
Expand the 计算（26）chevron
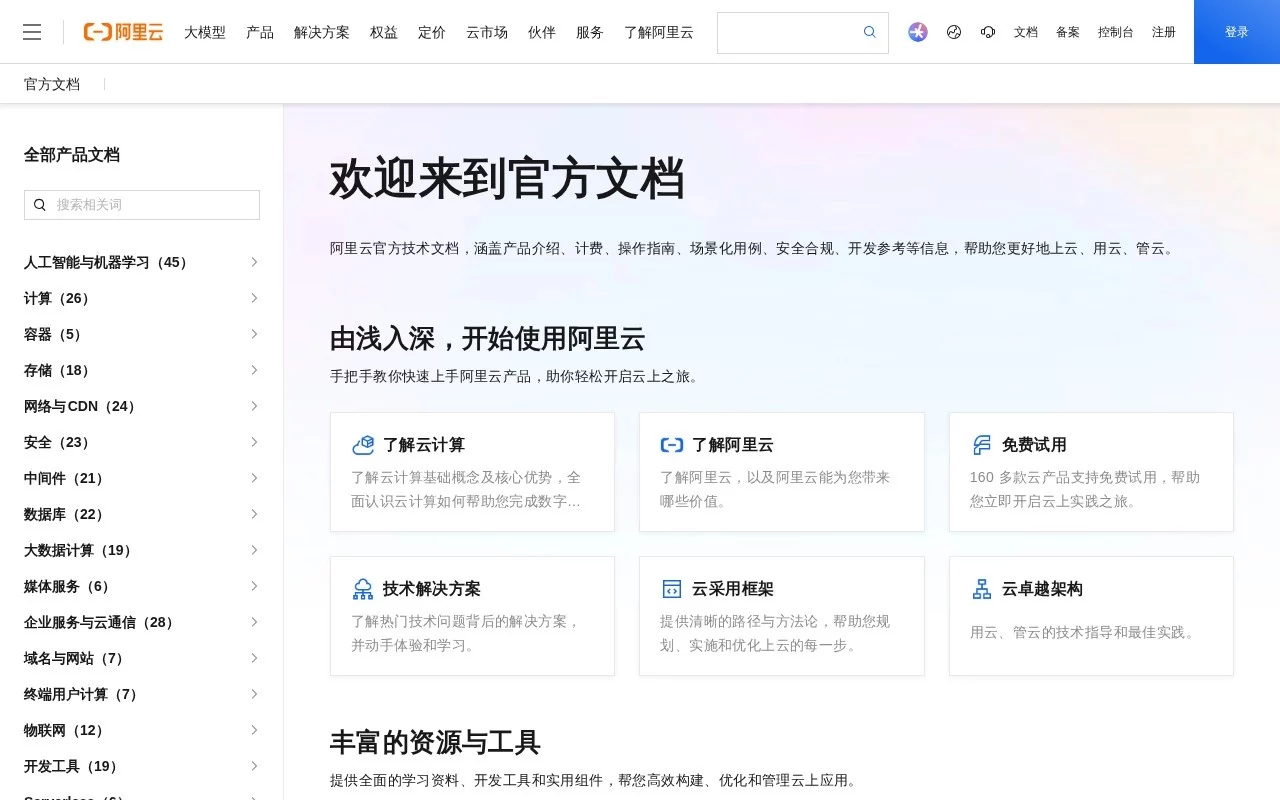point(254,298)
